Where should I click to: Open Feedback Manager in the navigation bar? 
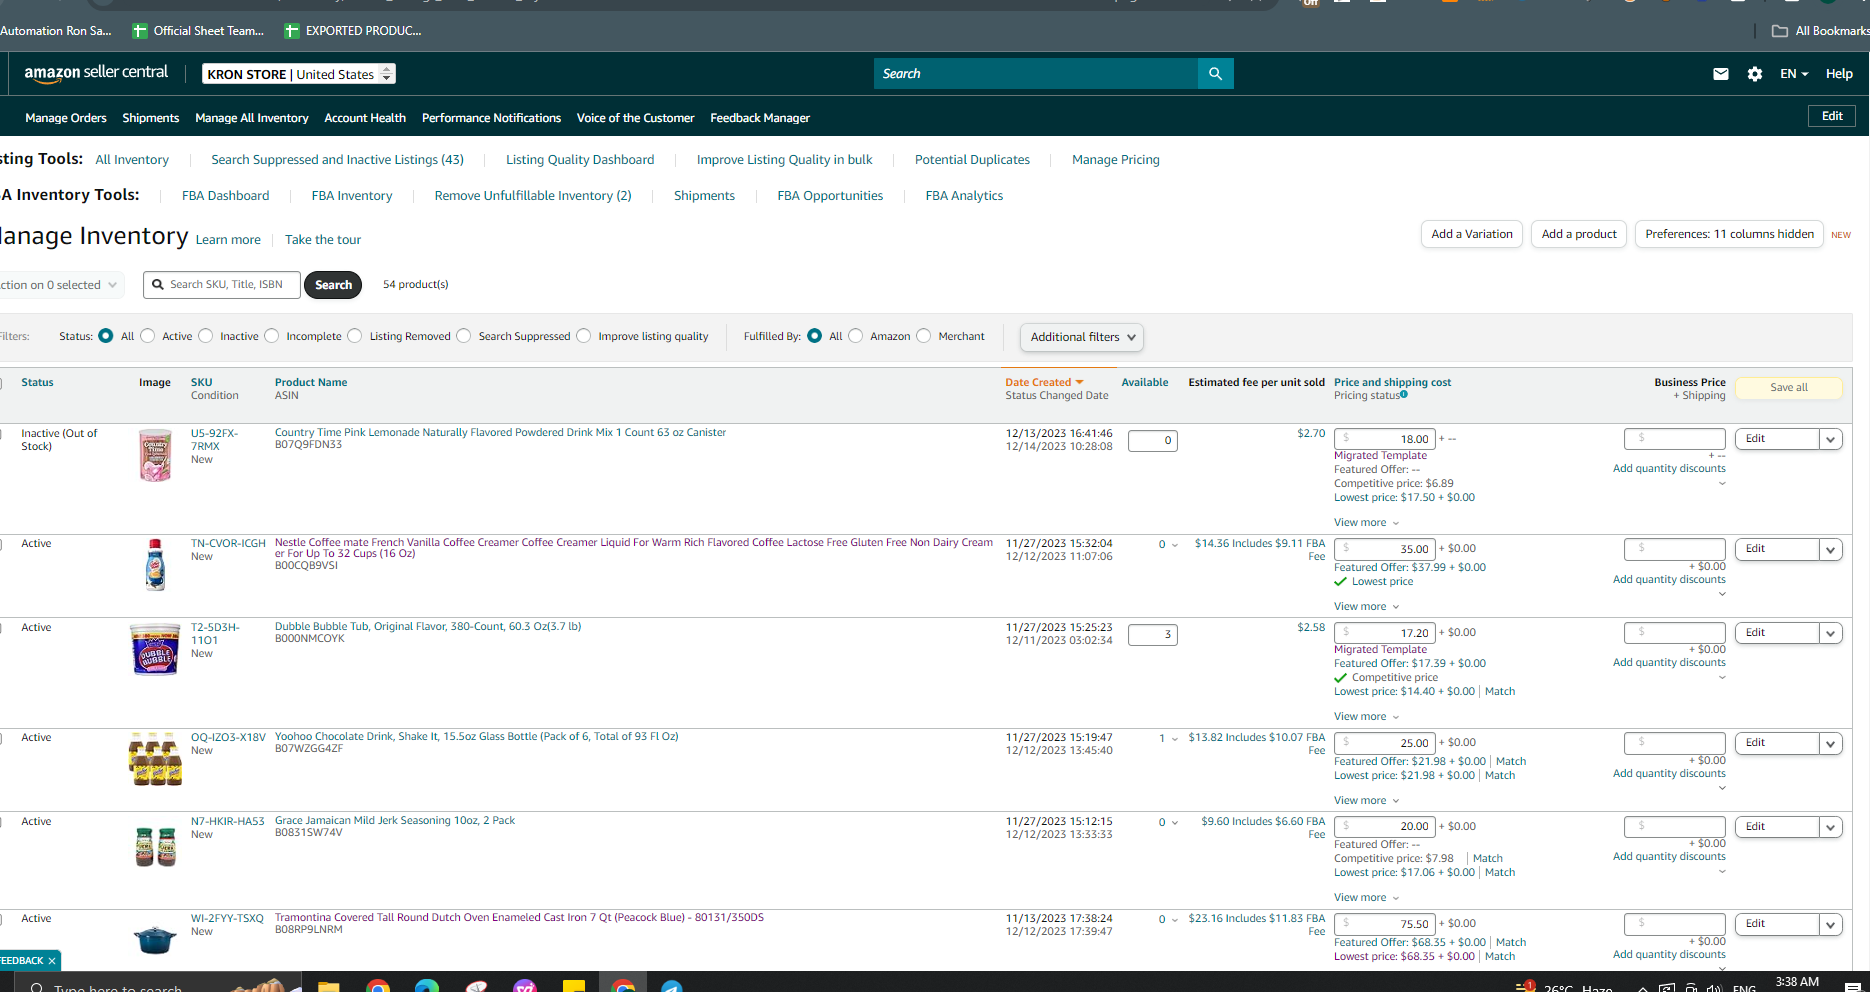(x=760, y=118)
